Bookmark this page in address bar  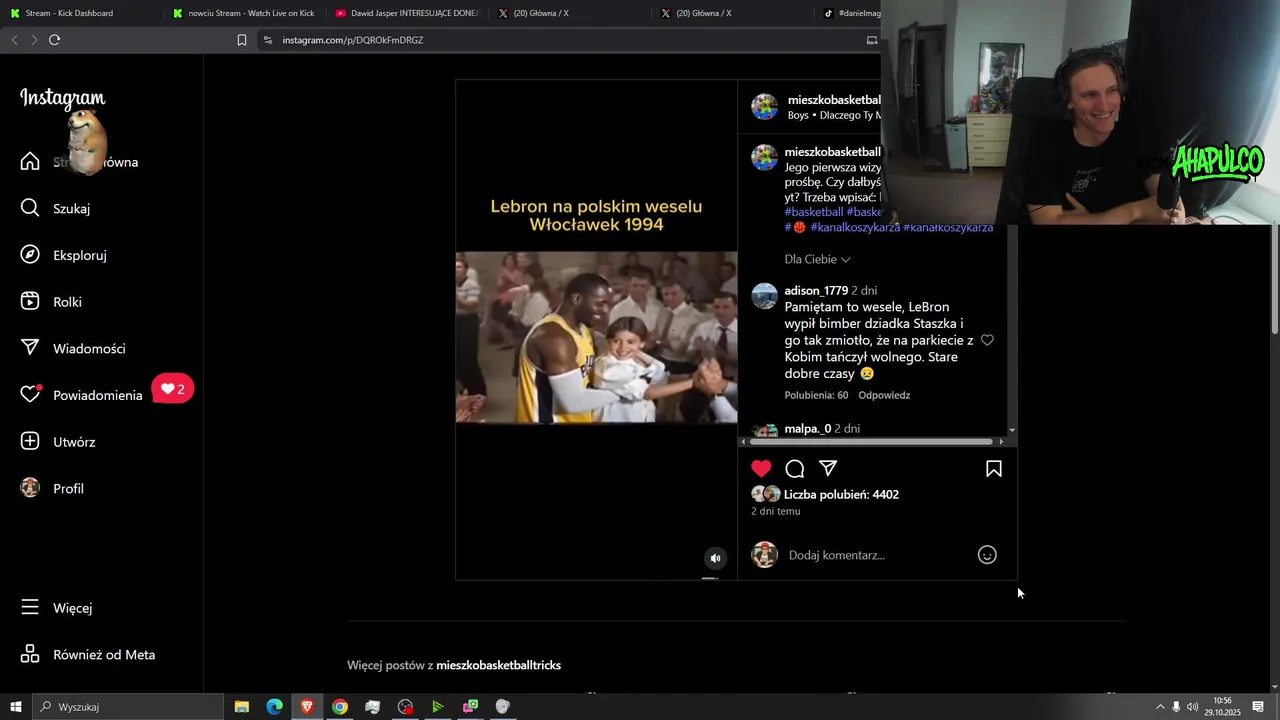(x=241, y=40)
